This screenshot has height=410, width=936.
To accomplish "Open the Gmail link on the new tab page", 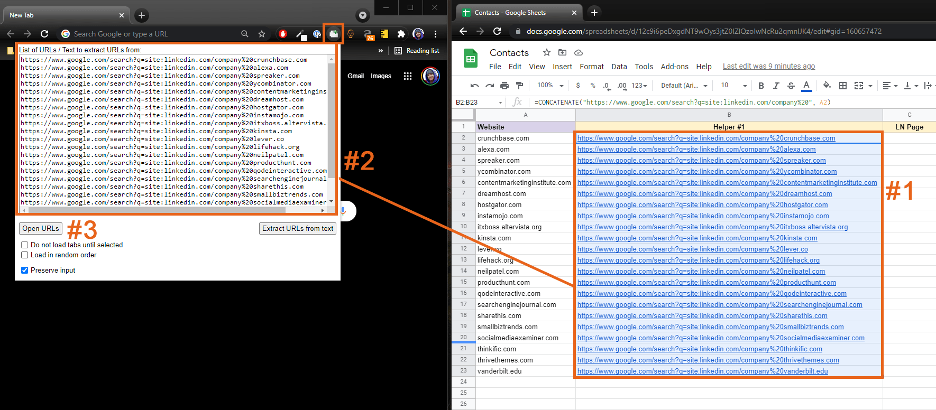I will click(x=356, y=76).
